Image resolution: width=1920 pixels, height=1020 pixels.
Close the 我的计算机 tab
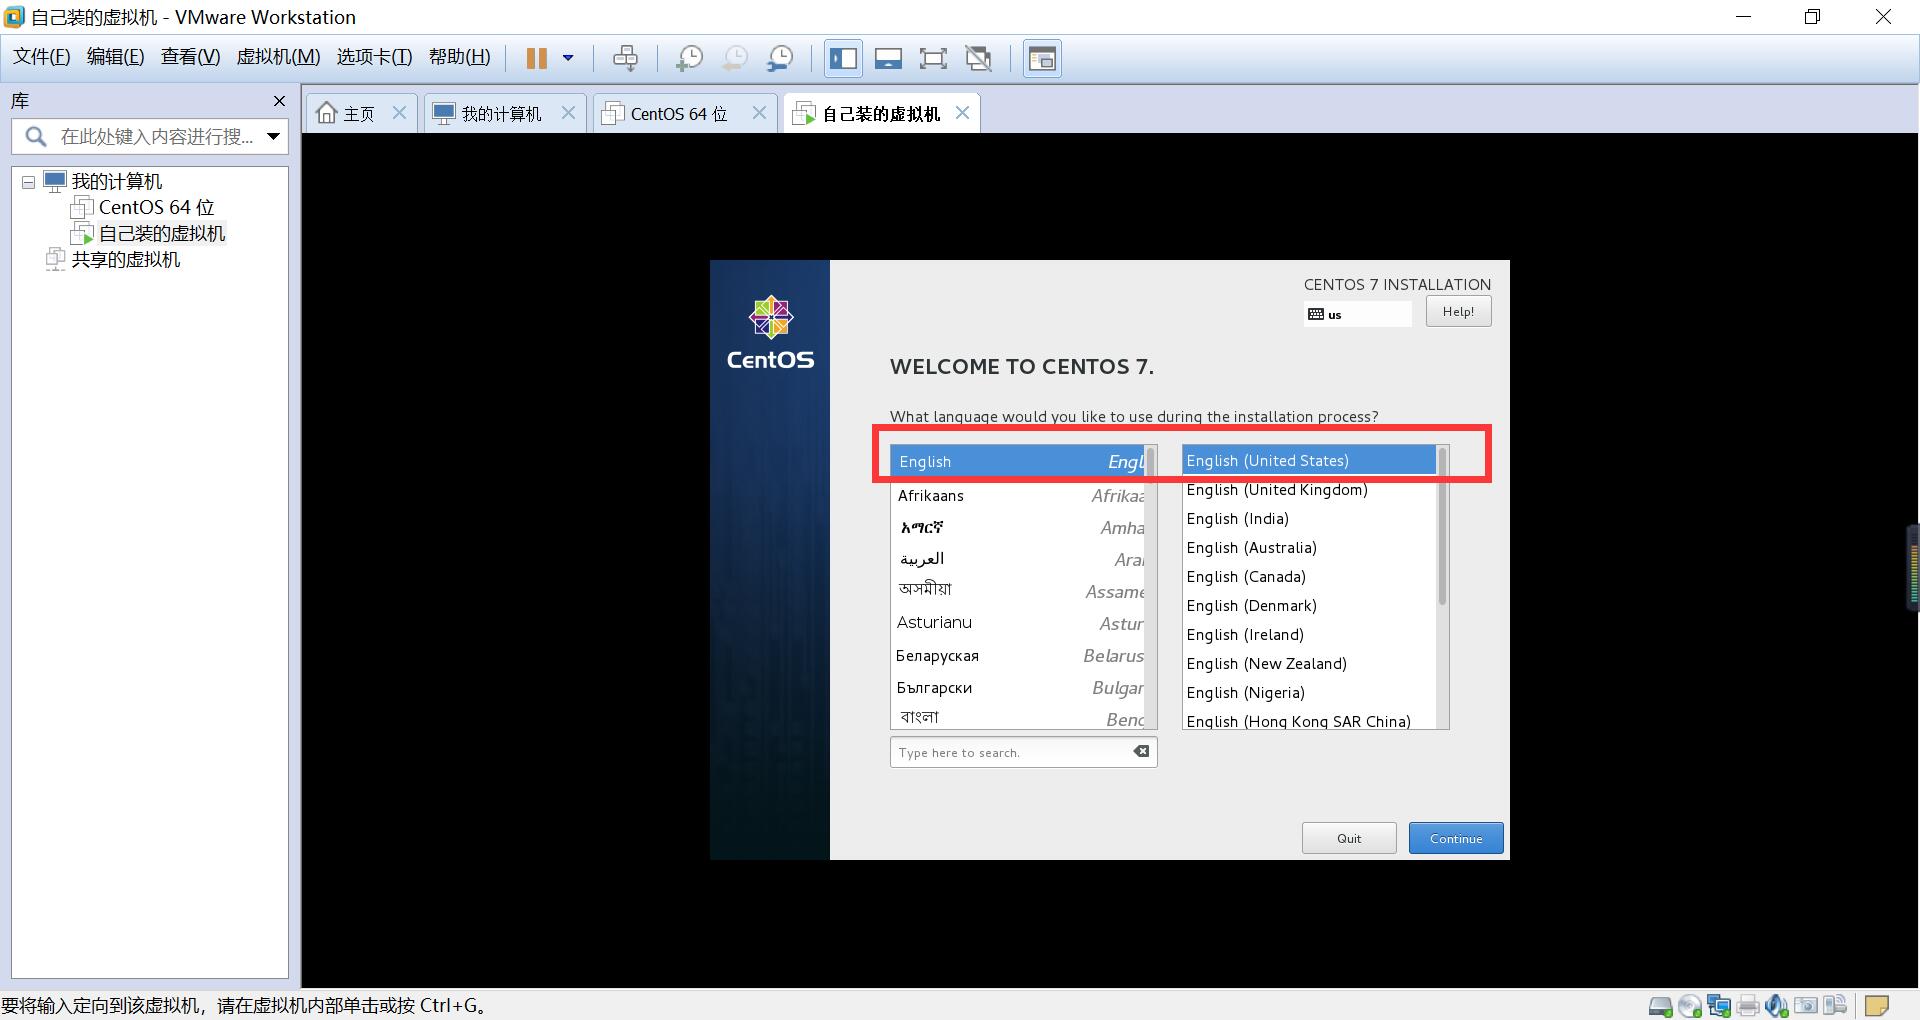click(x=568, y=113)
